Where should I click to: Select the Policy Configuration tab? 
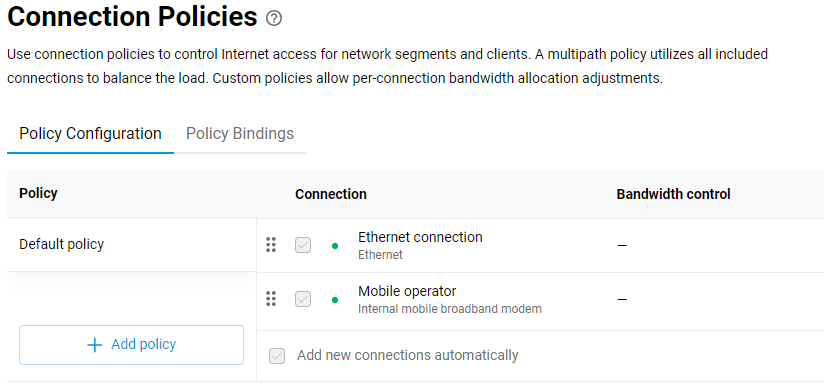tap(90, 134)
